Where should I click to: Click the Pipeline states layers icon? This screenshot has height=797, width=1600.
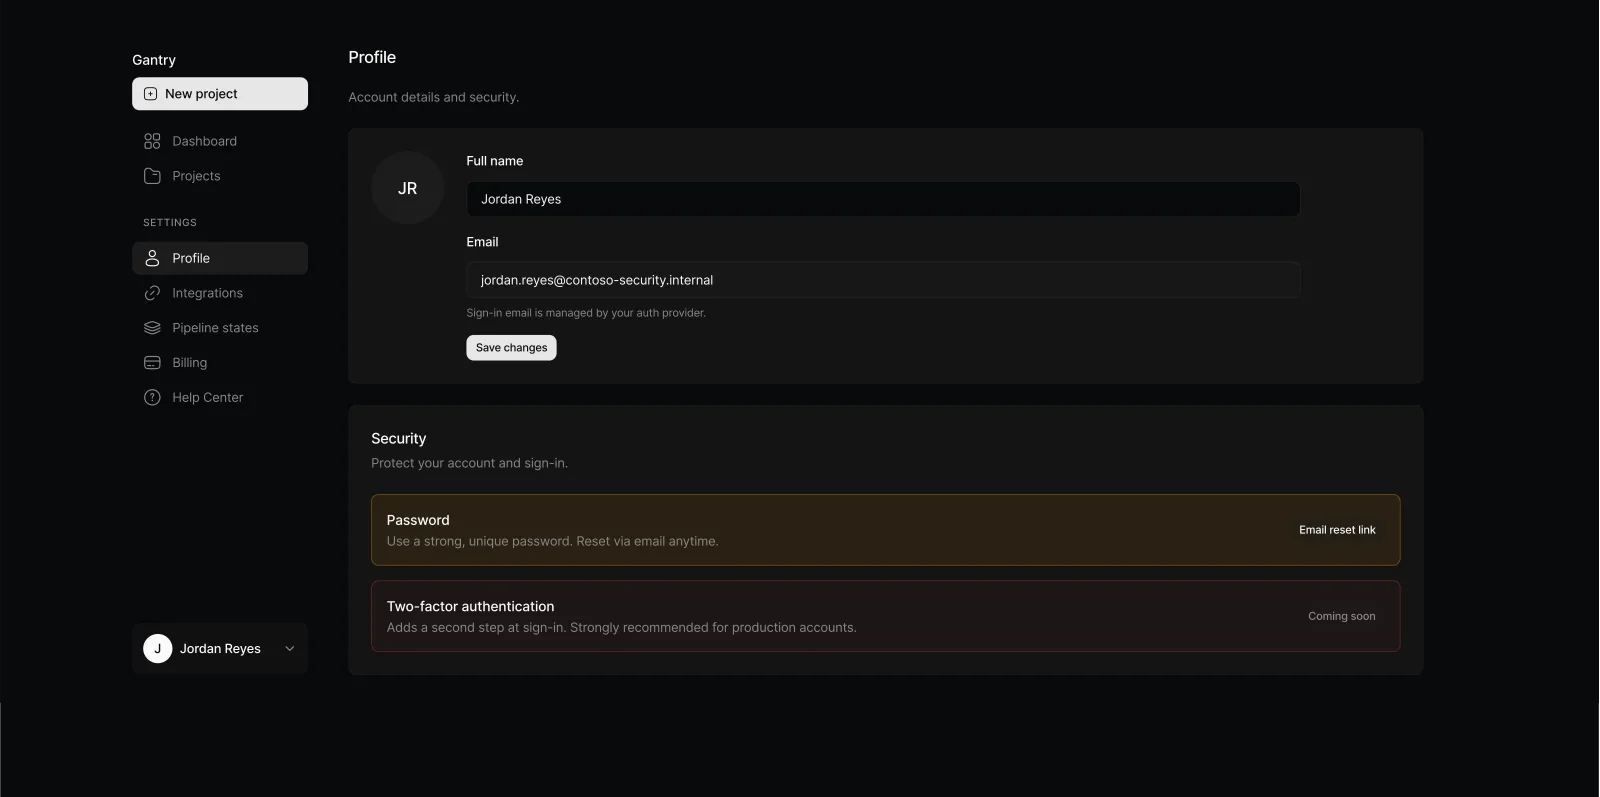[x=152, y=328]
